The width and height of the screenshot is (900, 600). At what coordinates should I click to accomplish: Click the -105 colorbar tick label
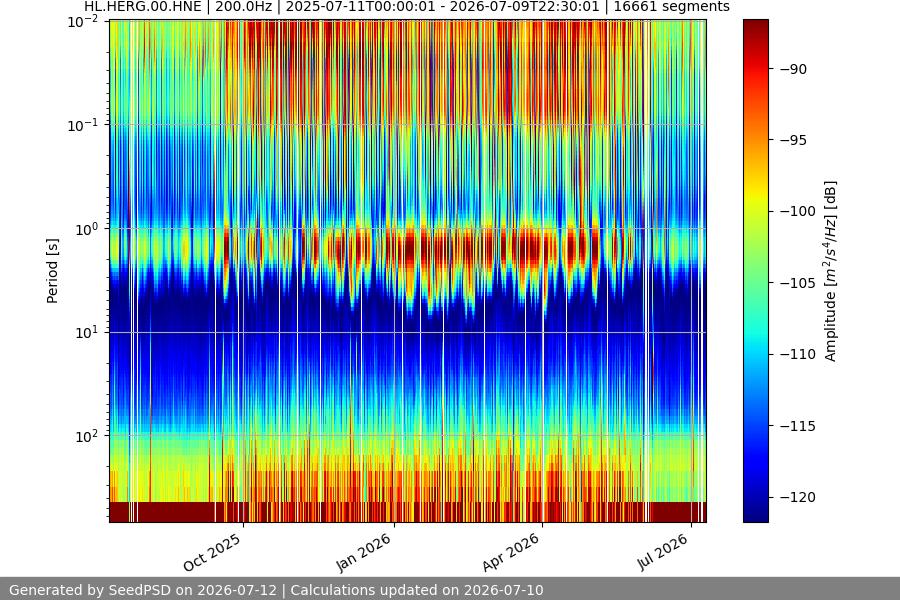click(x=798, y=283)
